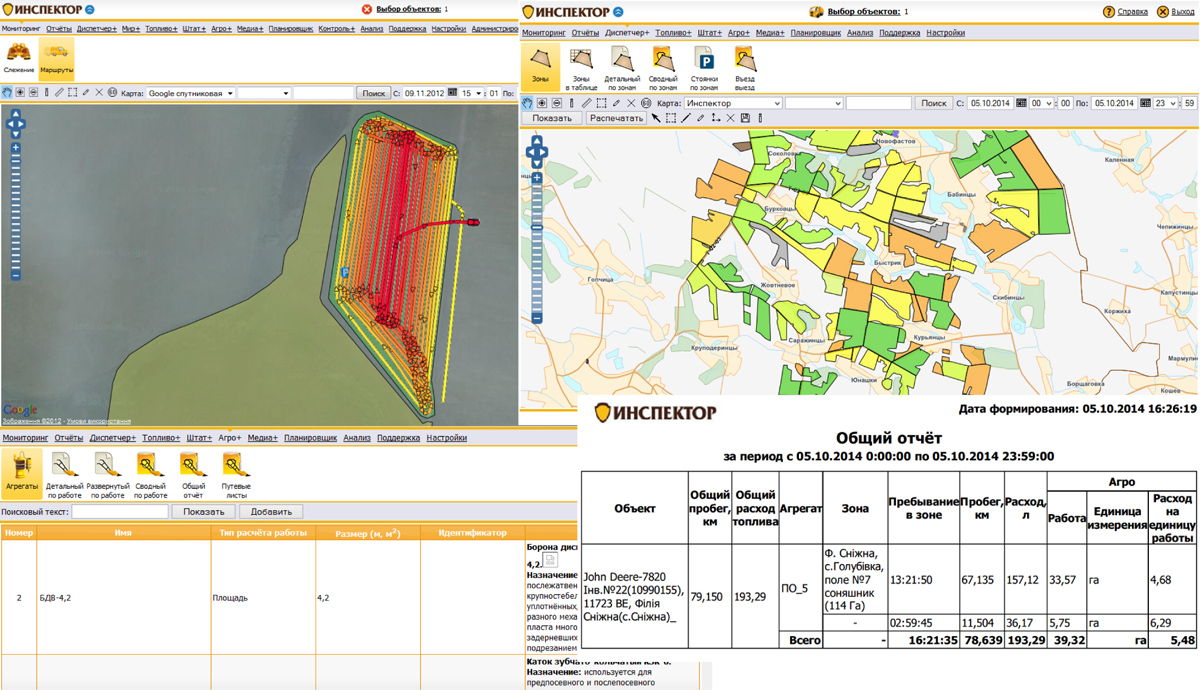Click search input left of Поиск in zones window

tap(878, 103)
